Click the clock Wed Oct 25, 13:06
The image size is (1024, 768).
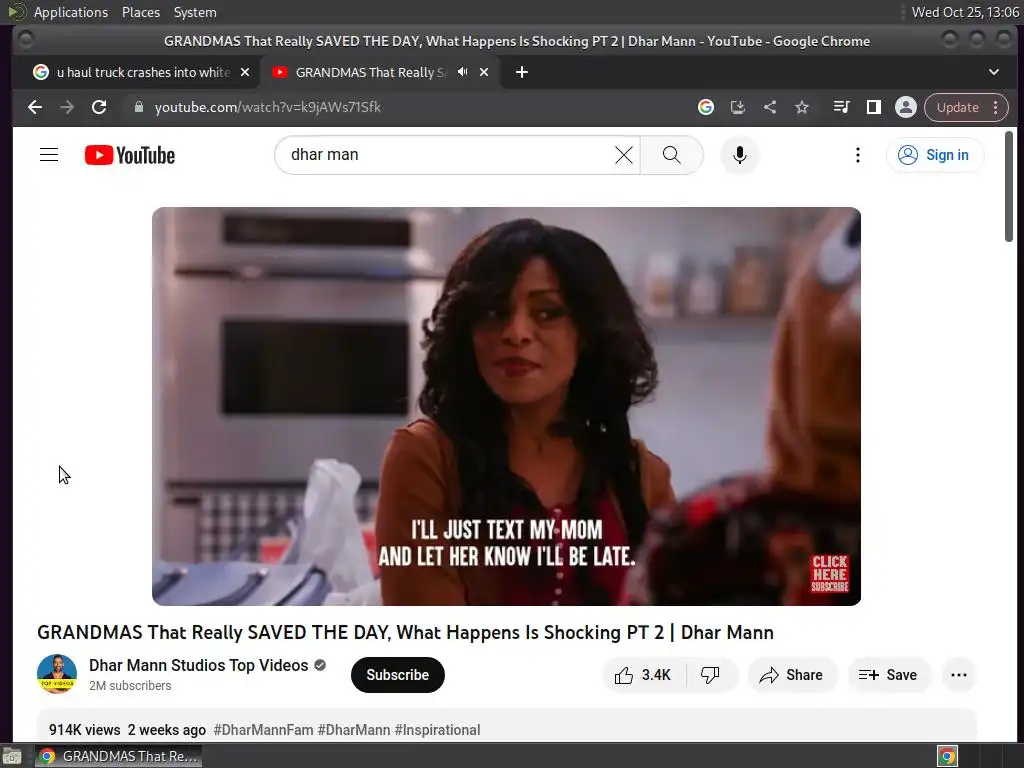(965, 12)
